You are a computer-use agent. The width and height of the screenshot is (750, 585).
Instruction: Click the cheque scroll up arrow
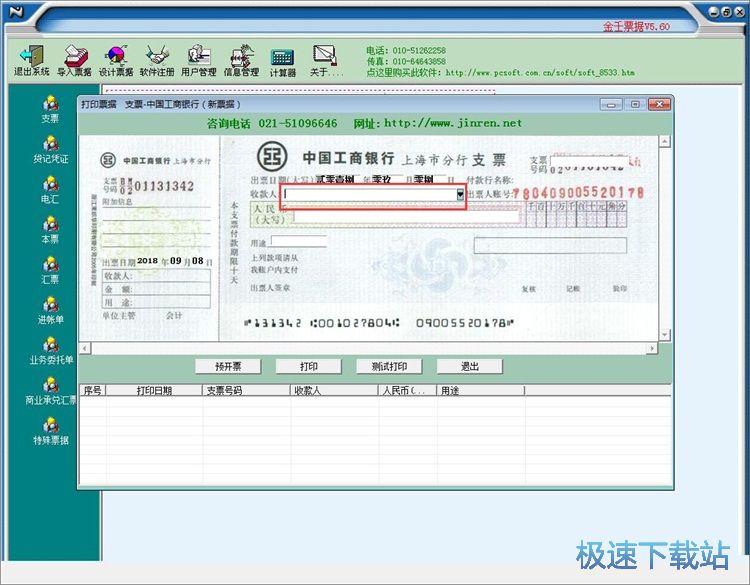[x=664, y=142]
